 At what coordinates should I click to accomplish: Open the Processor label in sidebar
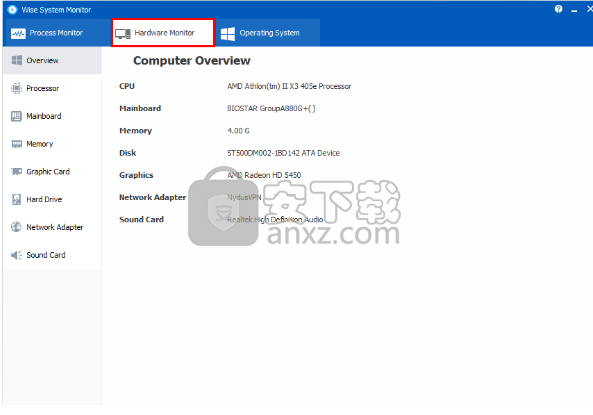pos(43,88)
